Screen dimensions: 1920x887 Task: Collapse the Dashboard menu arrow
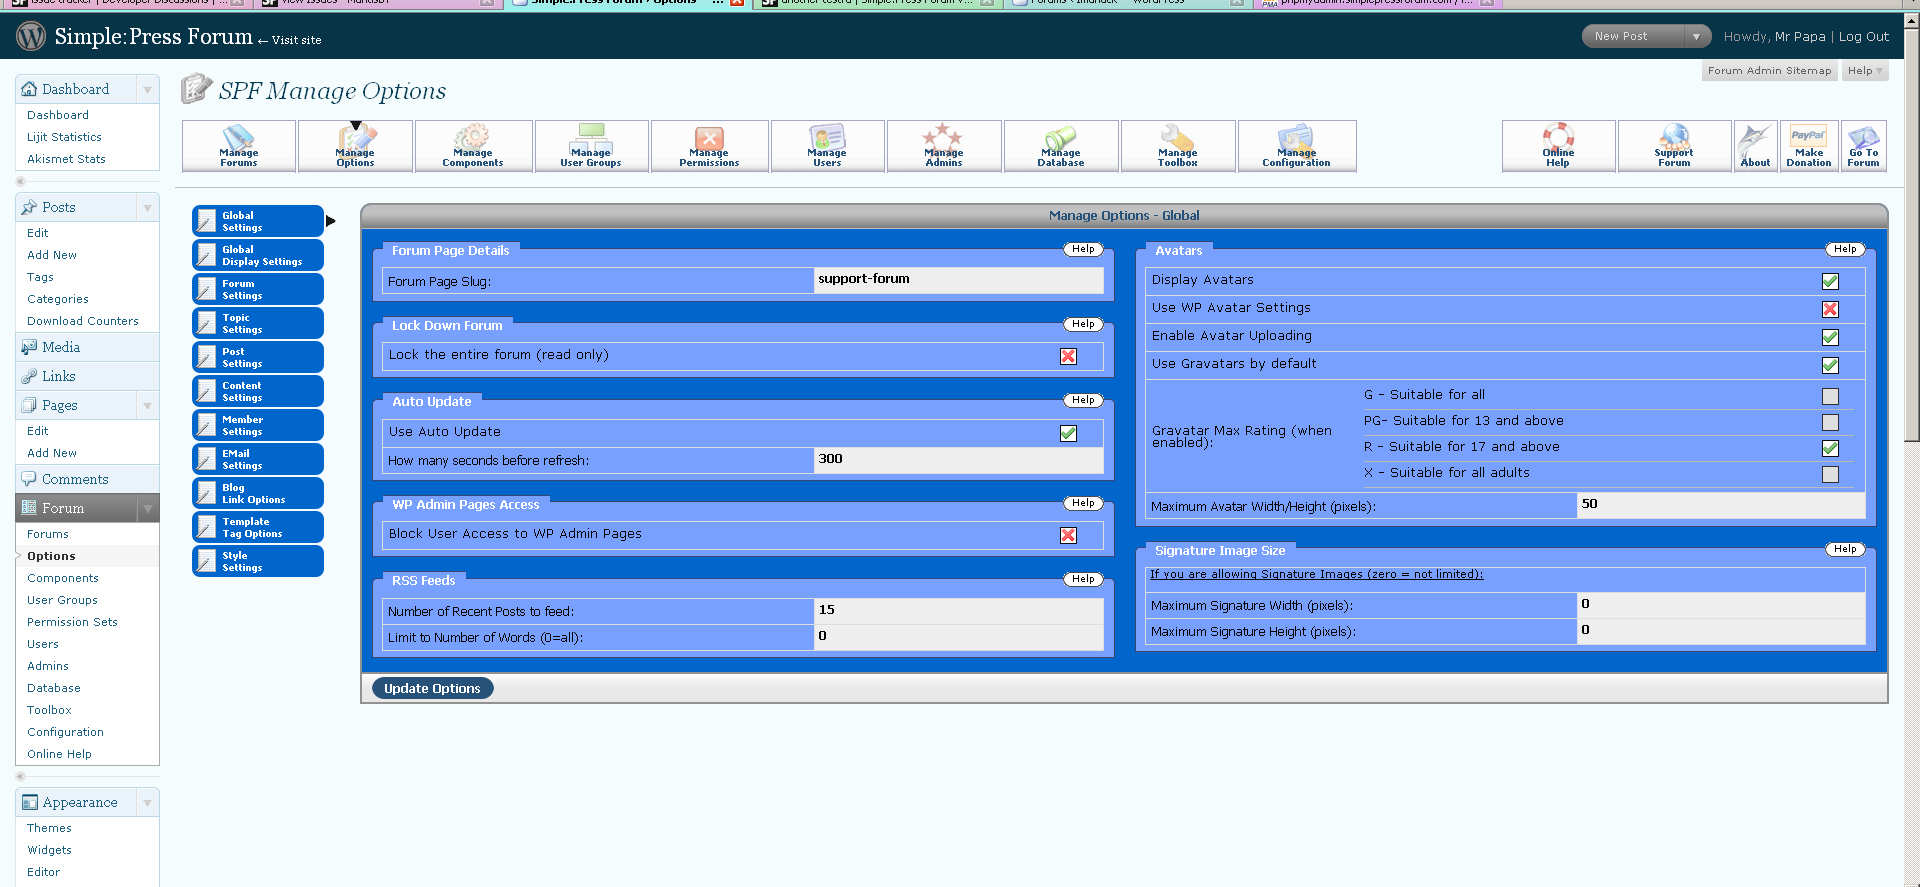147,89
